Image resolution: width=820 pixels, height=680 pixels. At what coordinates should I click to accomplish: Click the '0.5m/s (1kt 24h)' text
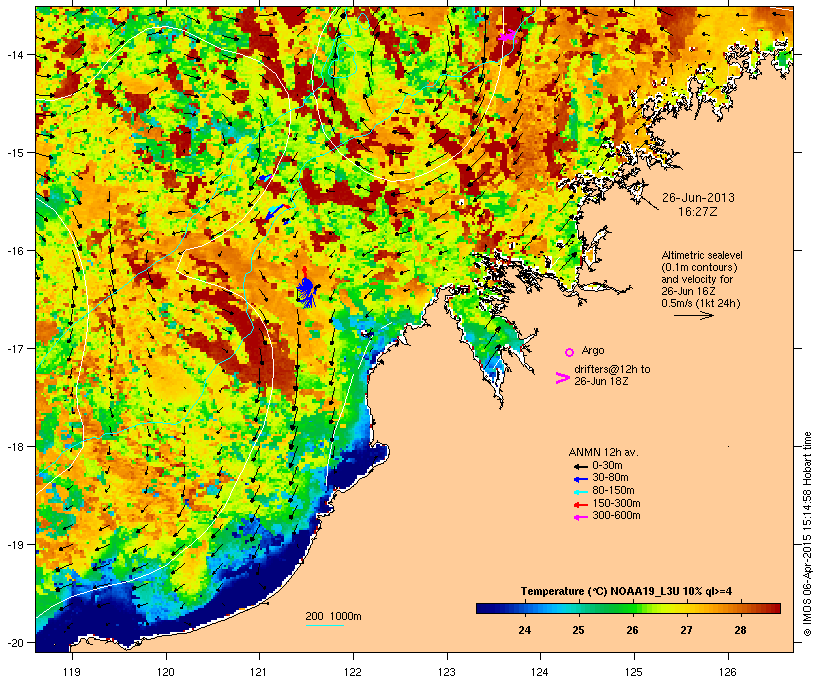pos(701,303)
